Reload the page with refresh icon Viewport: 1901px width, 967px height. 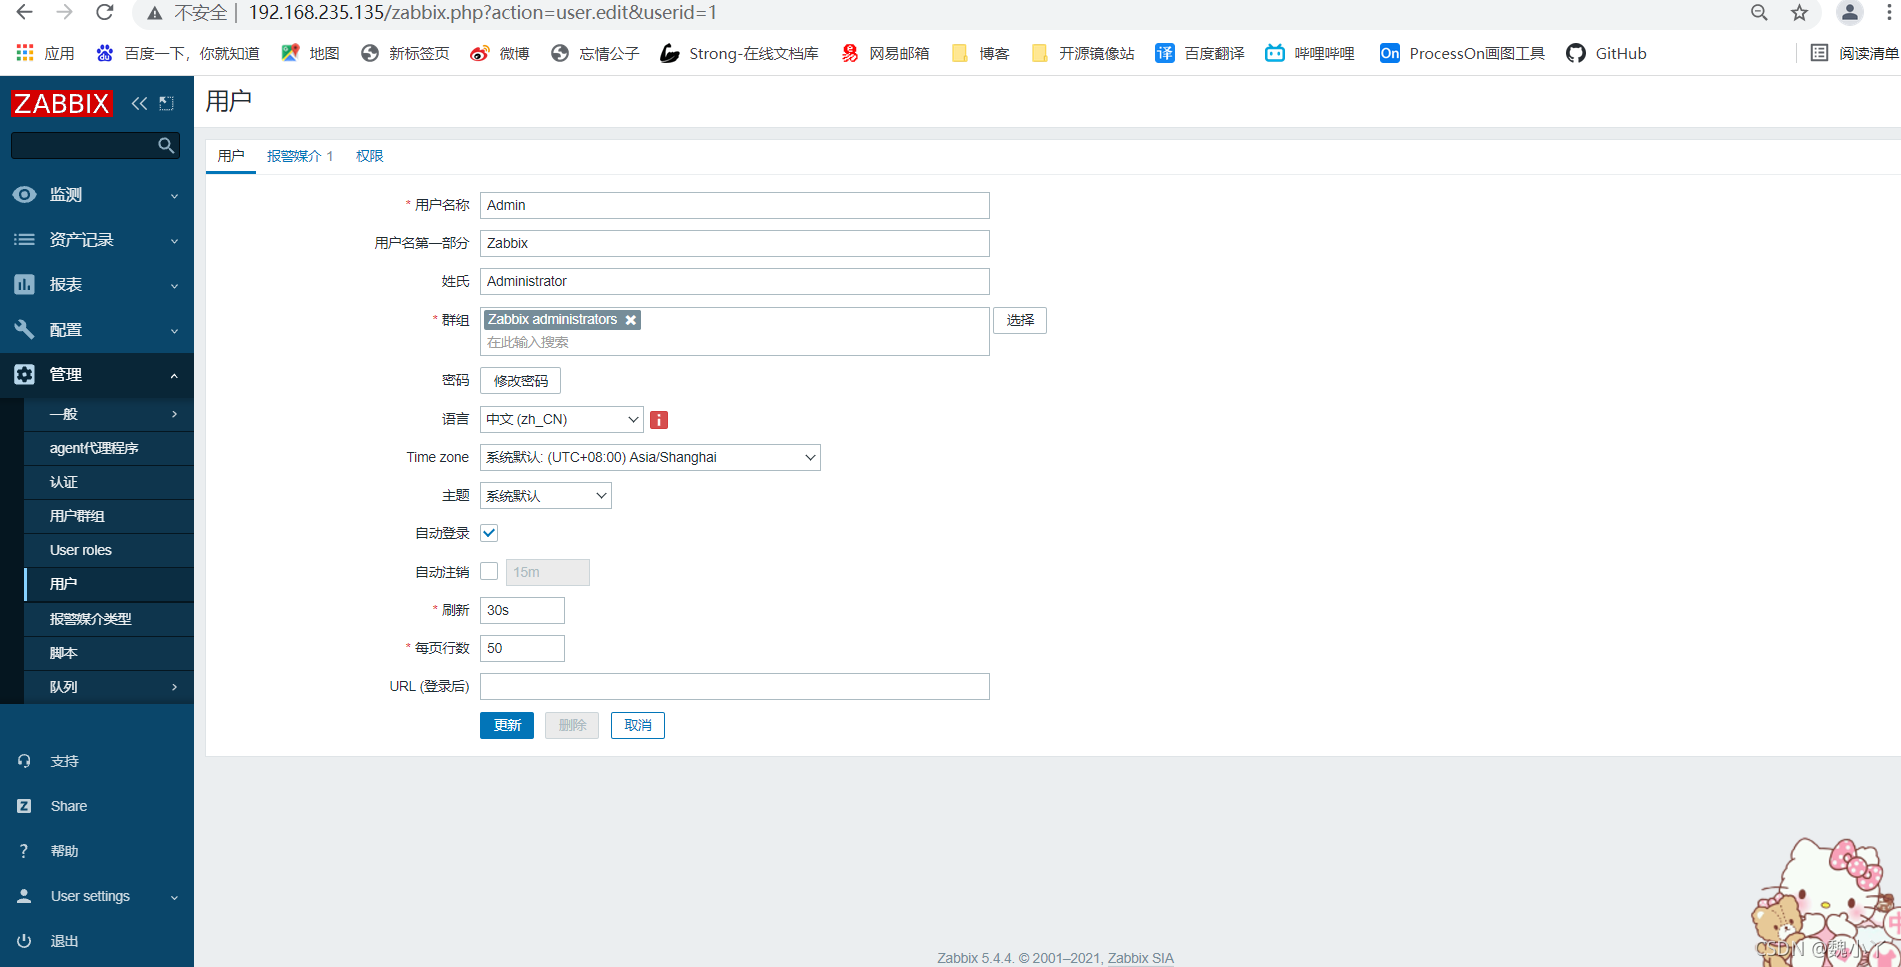coord(104,12)
